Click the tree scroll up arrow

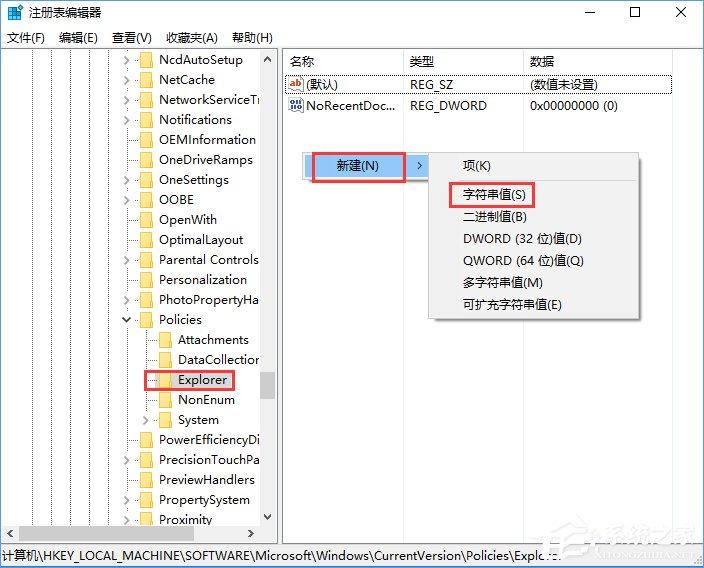[268, 59]
